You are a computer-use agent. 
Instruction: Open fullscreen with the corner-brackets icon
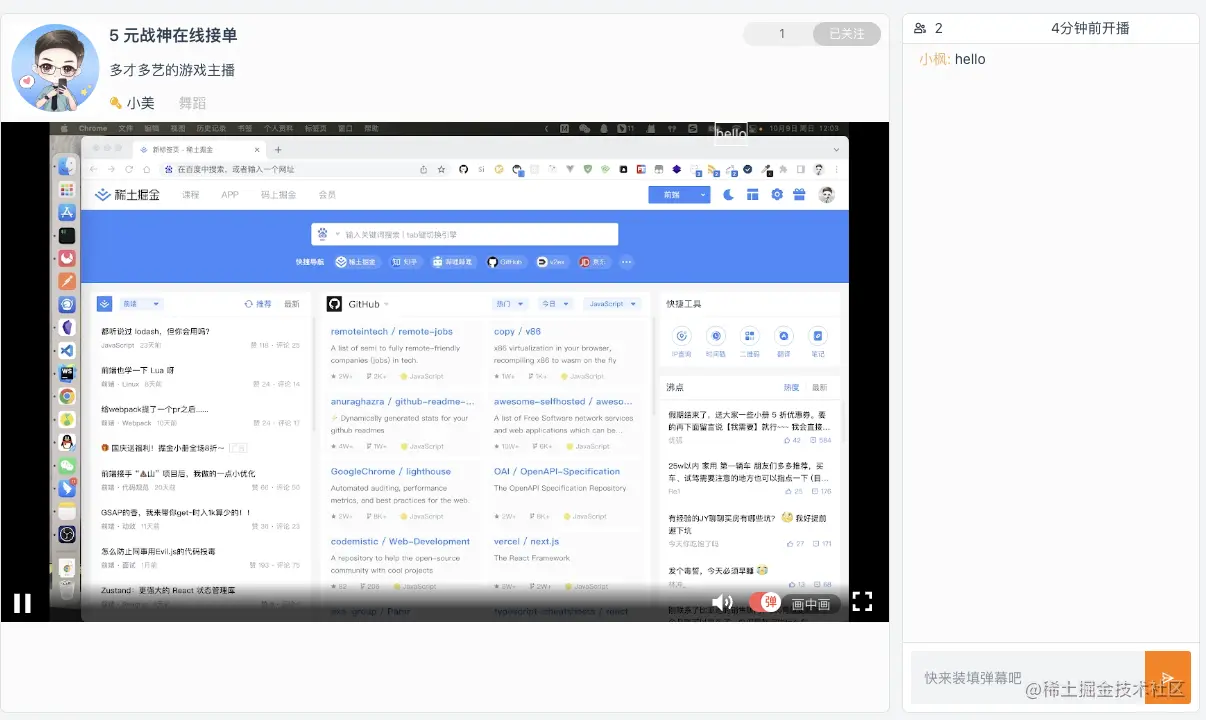[862, 601]
